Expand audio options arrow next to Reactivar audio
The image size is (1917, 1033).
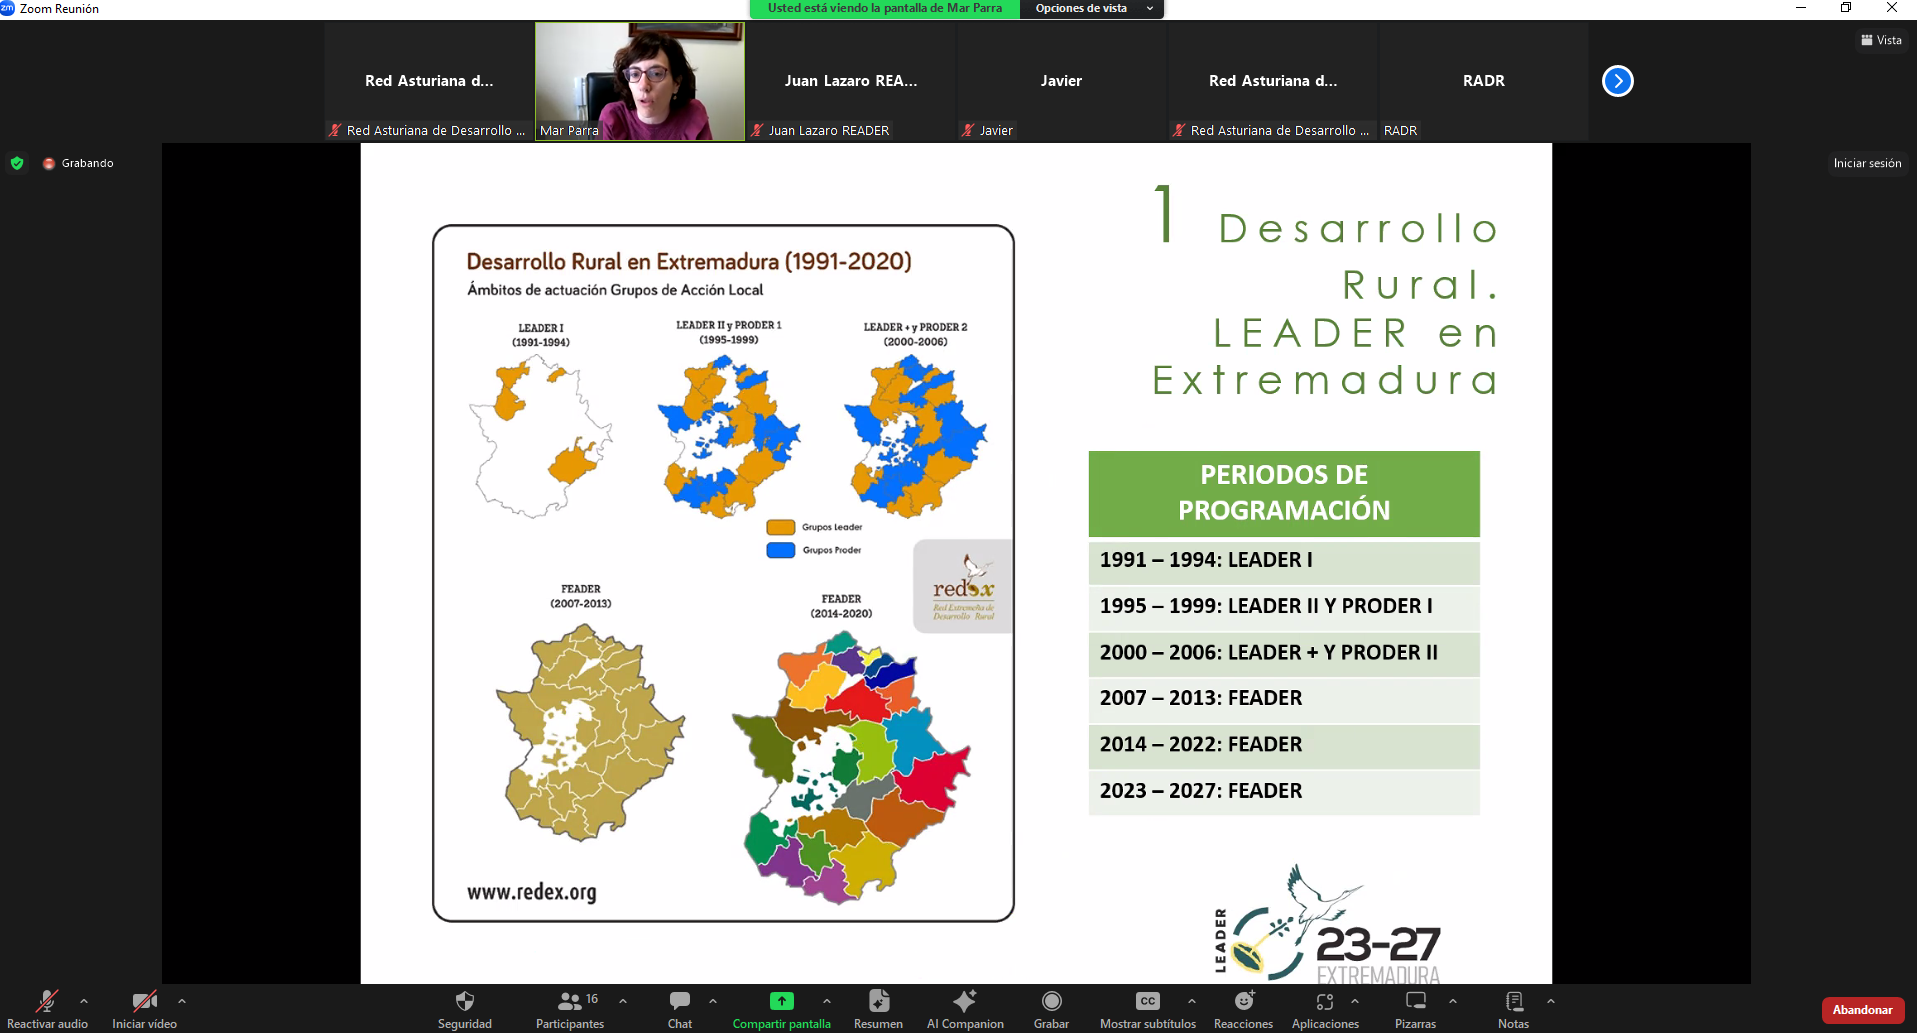pyautogui.click(x=84, y=1000)
